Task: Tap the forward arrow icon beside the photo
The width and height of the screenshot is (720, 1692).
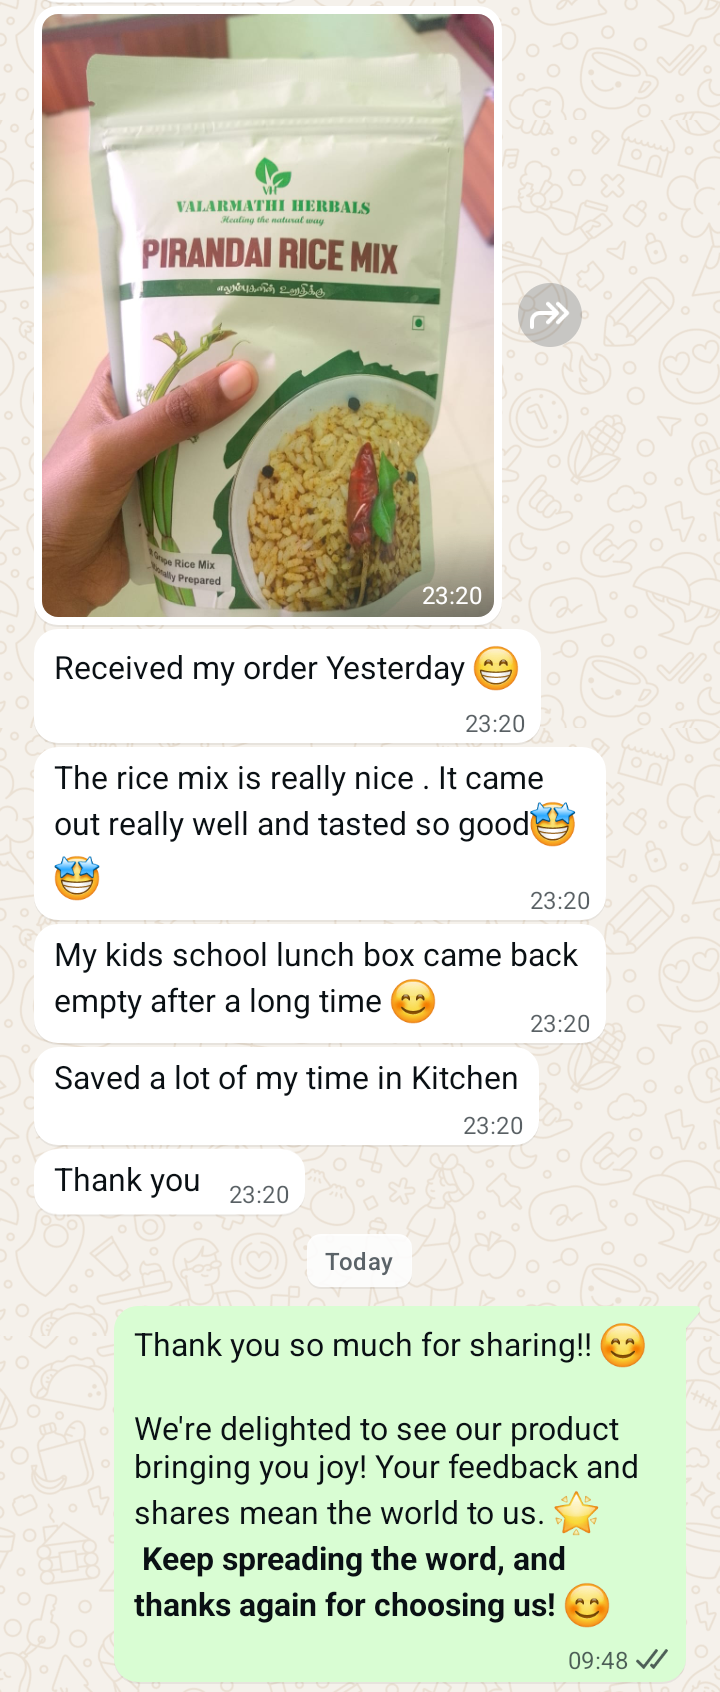Action: tap(550, 315)
